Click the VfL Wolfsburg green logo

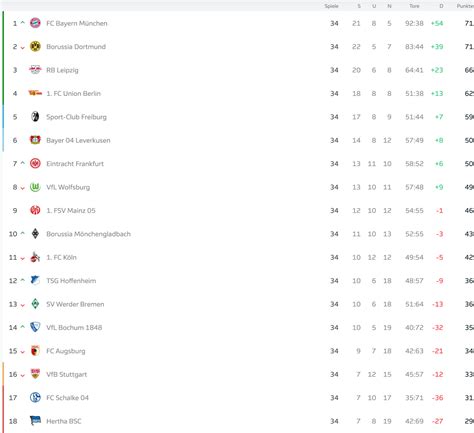click(x=35, y=187)
